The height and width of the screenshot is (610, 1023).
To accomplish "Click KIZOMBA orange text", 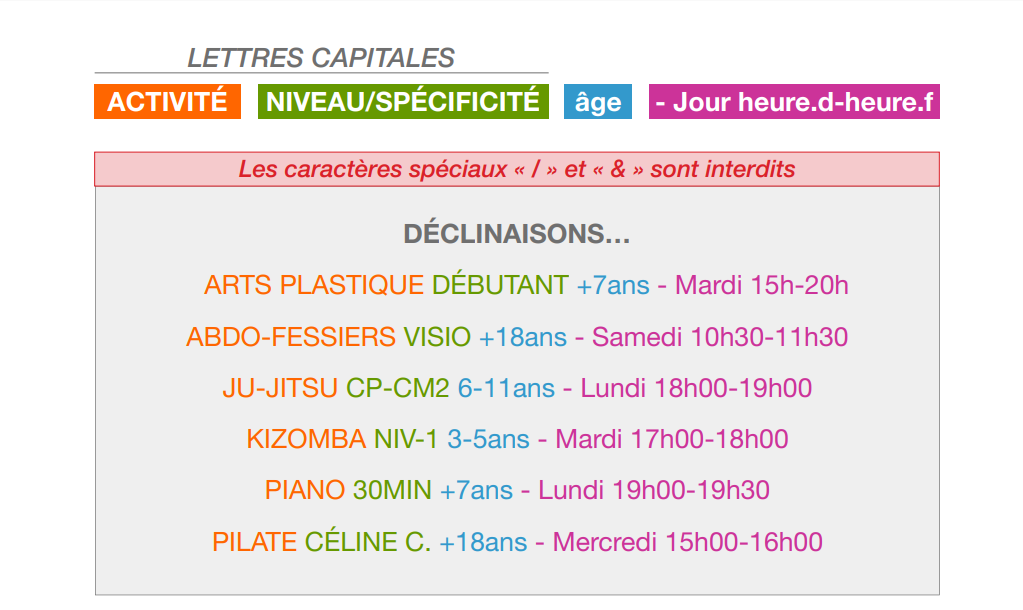I will click(x=306, y=439).
